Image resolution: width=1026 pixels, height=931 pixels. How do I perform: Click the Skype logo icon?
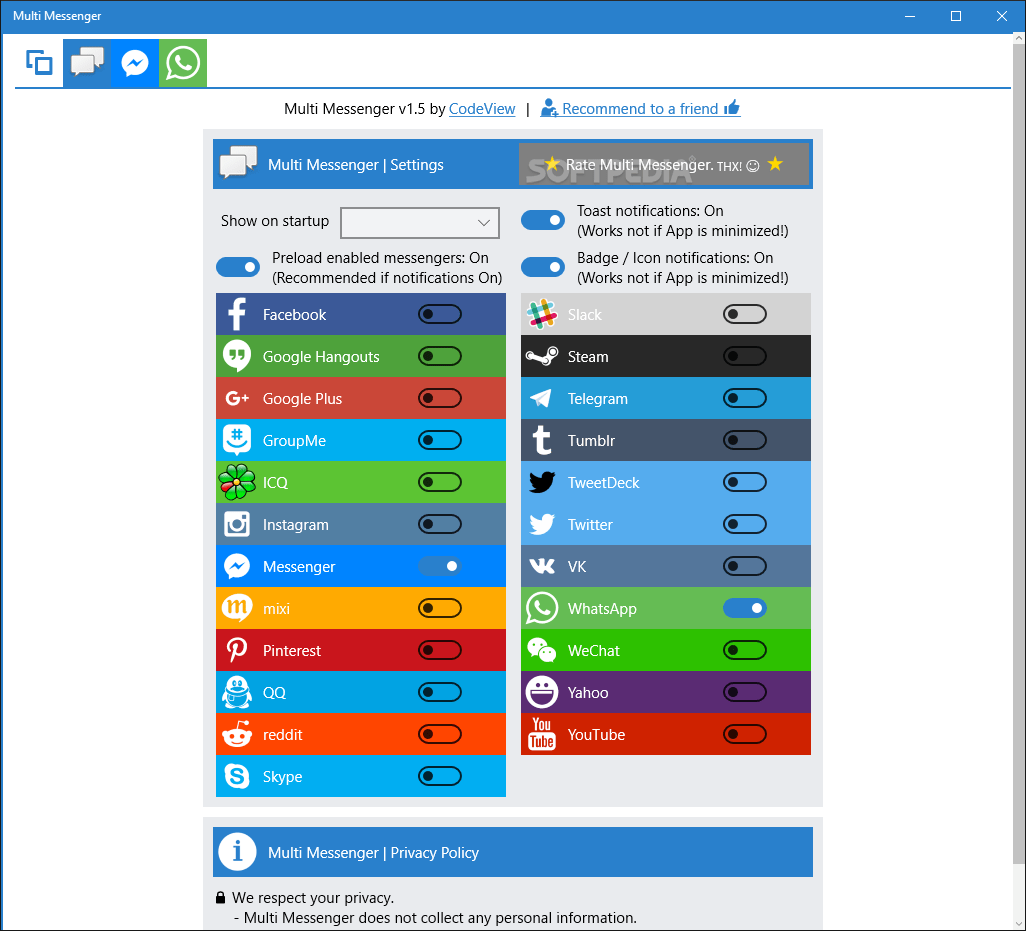(237, 776)
